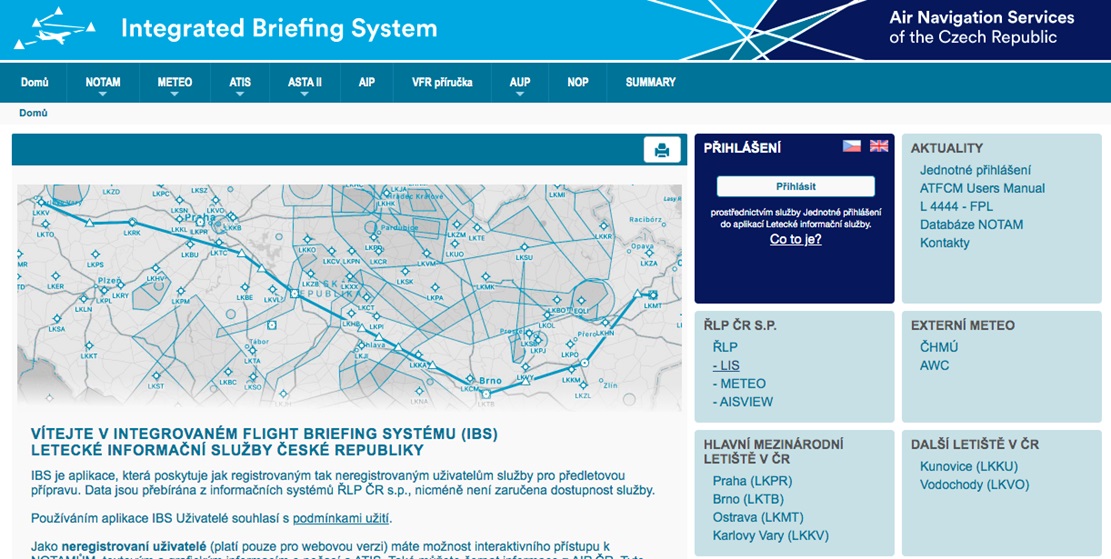Viewport: 1111px width, 559px height.
Task: Select the Ostrava (LKMT) airport link
Action: tap(758, 518)
